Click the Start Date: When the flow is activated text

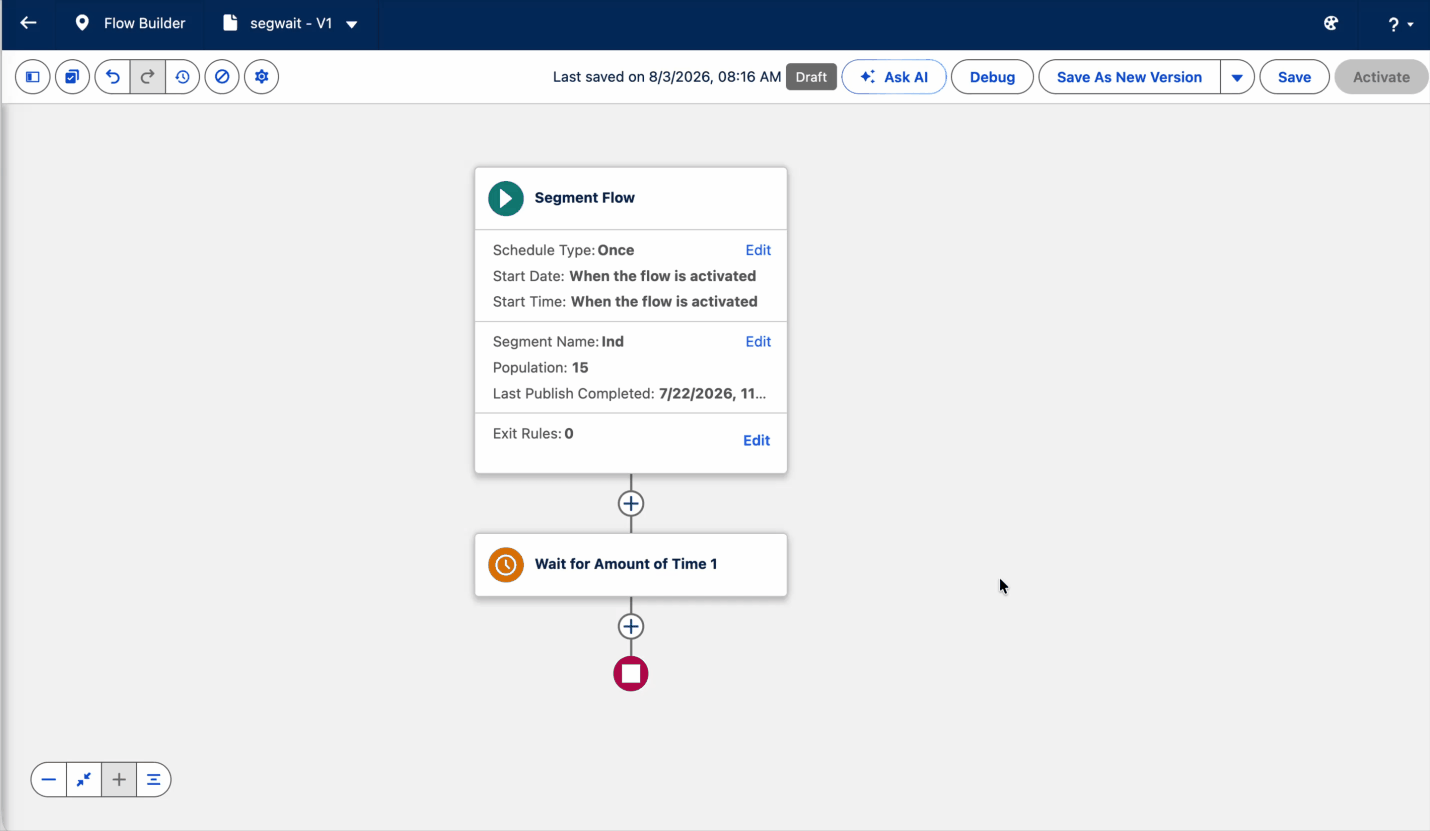point(624,276)
